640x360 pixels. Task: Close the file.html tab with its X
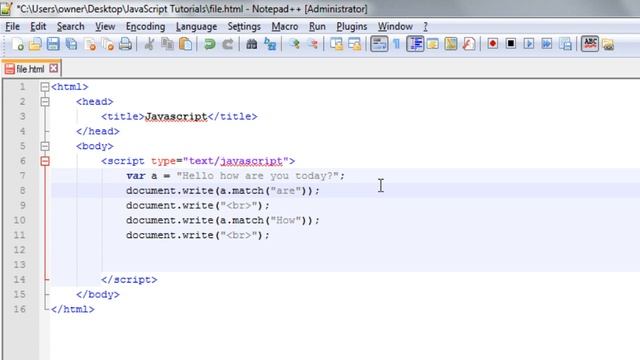coord(53,68)
